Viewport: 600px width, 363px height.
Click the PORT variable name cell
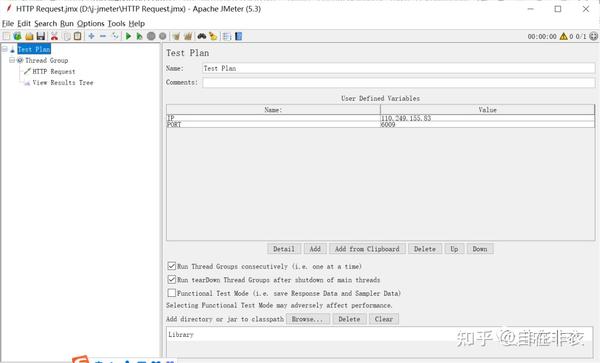(273, 124)
